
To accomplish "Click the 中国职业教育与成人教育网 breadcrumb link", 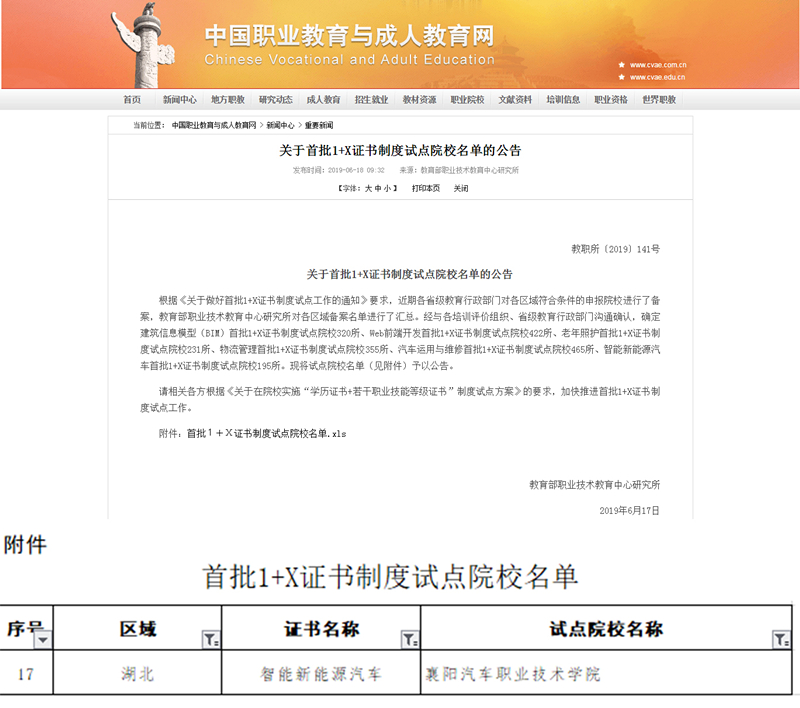I will pyautogui.click(x=213, y=126).
